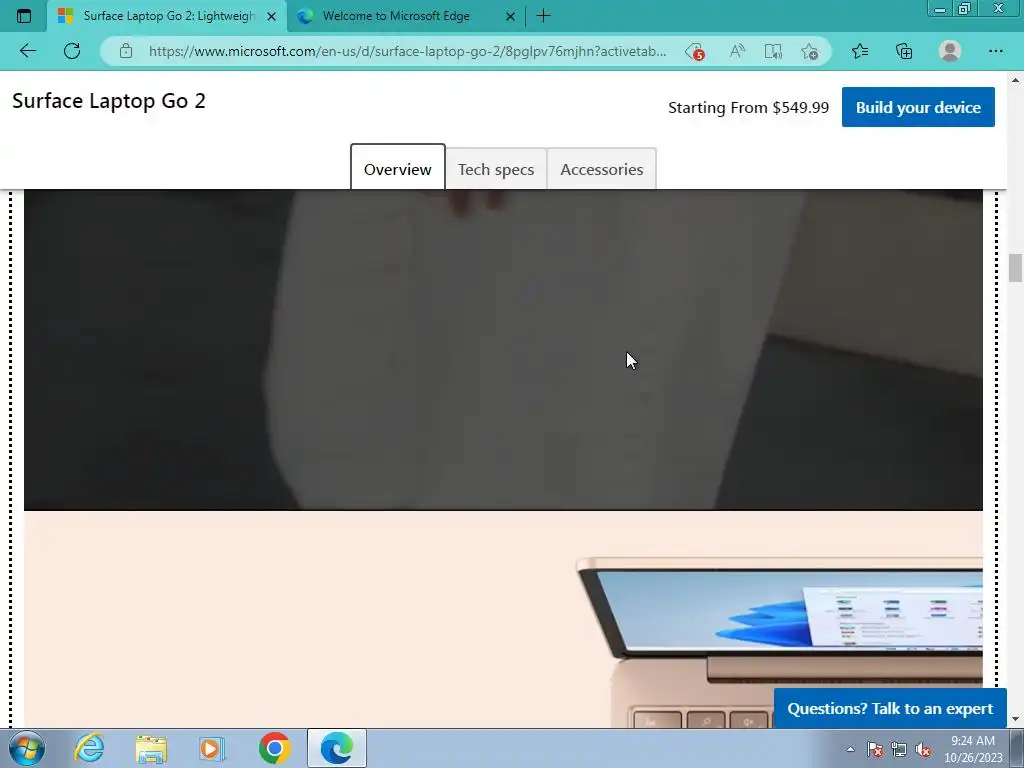
Task: Click the scrollbar up arrow
Action: pyautogui.click(x=1015, y=80)
